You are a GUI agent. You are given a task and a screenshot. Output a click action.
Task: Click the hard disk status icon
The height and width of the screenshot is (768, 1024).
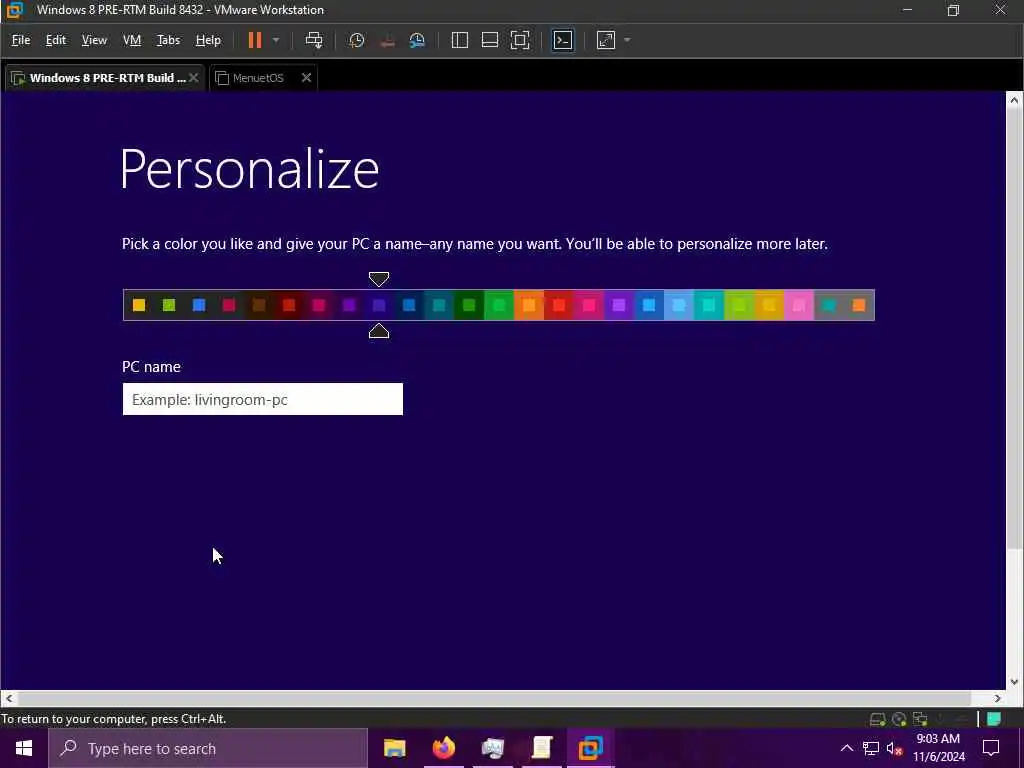point(877,719)
